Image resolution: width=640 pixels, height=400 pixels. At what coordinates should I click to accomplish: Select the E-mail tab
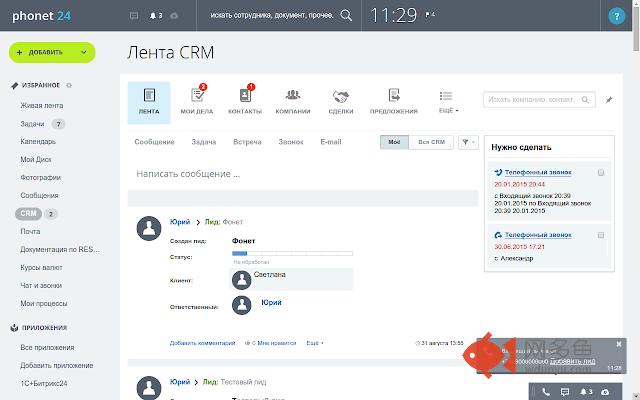(331, 142)
